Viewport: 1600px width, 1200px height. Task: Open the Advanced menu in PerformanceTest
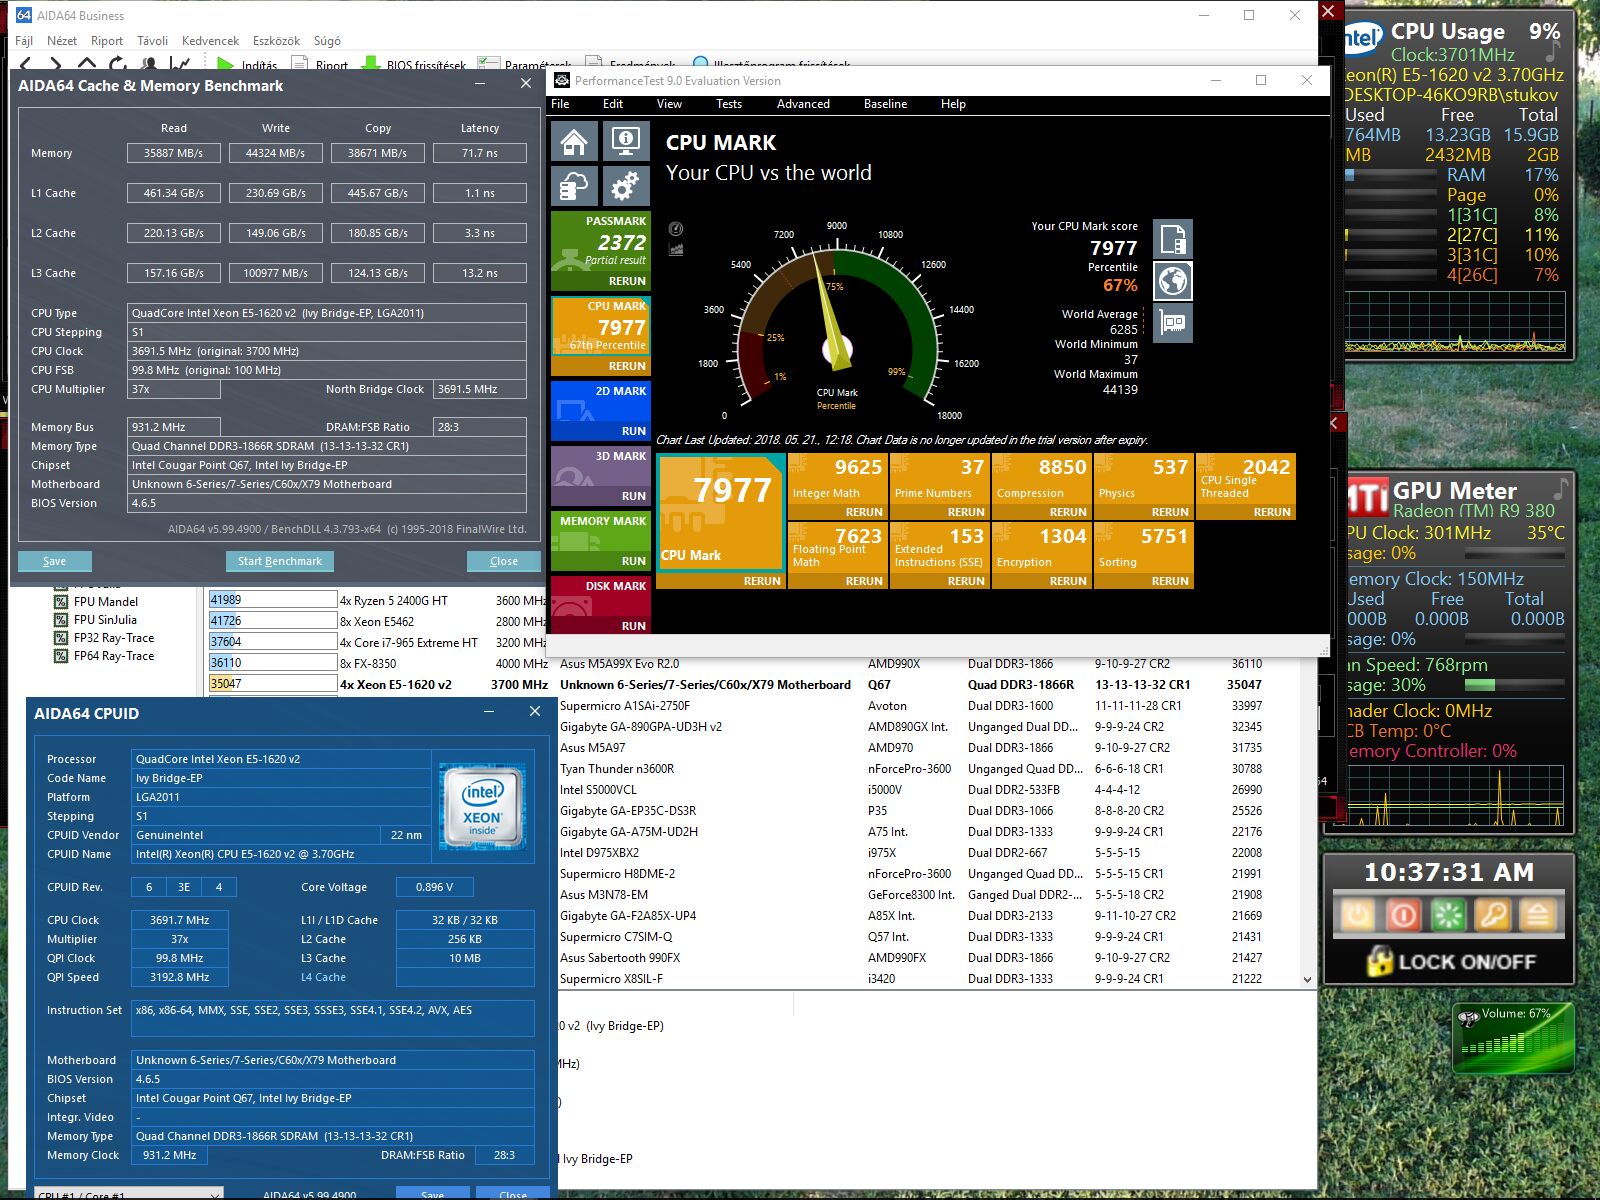click(x=803, y=104)
